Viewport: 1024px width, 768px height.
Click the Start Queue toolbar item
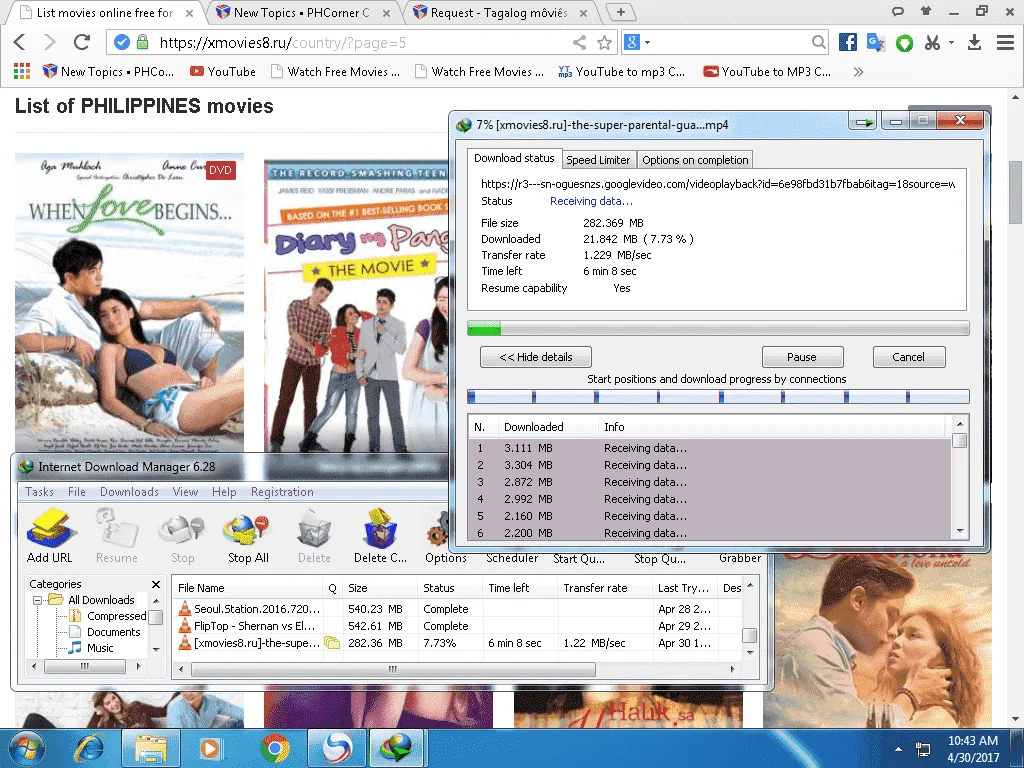[x=579, y=558]
